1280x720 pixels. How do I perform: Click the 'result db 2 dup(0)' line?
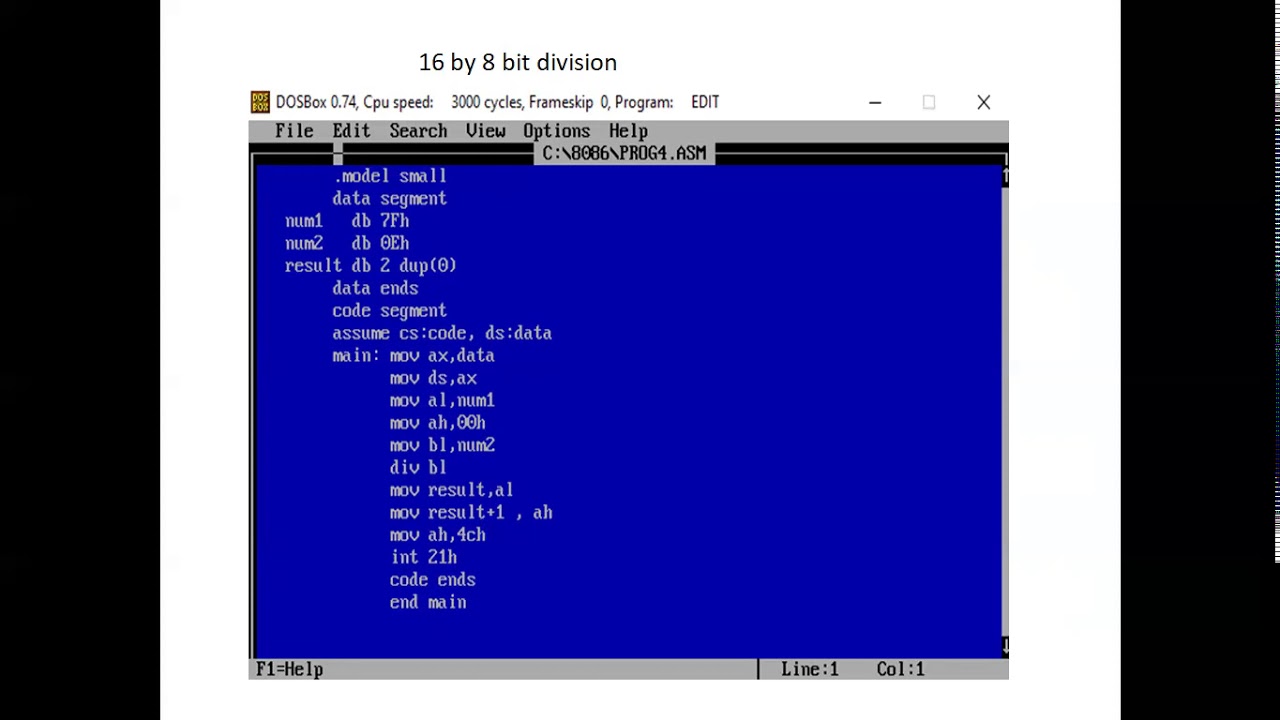click(x=371, y=266)
